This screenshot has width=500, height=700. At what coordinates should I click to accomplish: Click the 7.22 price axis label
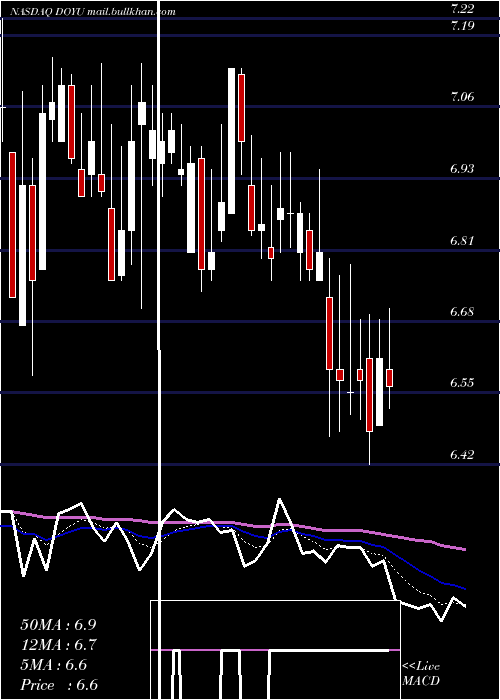coord(462,8)
